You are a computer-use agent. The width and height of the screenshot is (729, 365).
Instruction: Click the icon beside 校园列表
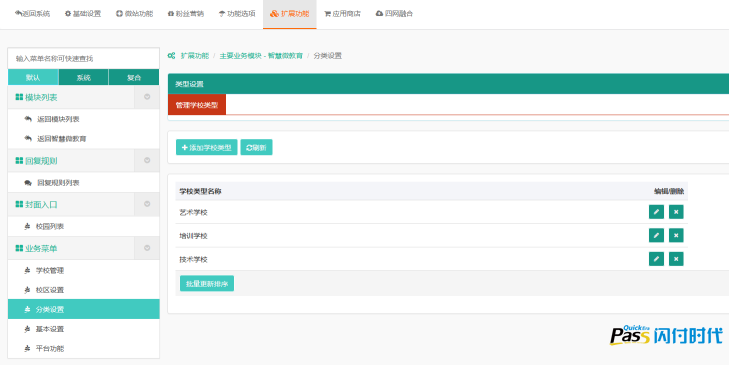pyautogui.click(x=27, y=226)
